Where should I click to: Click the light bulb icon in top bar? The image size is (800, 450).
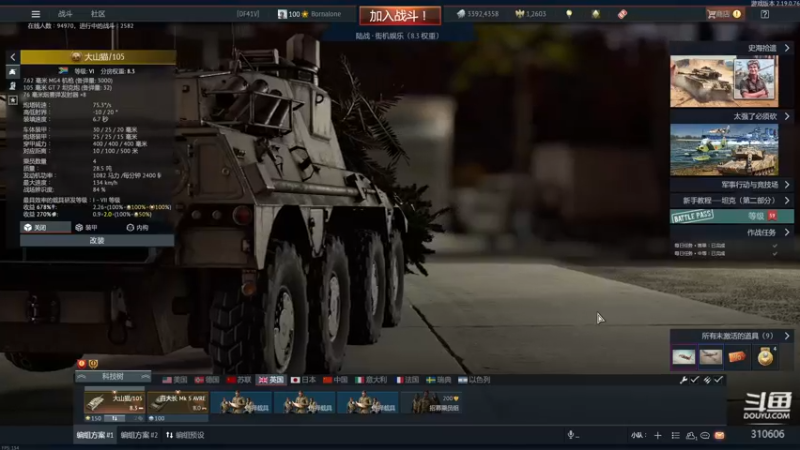(569, 14)
